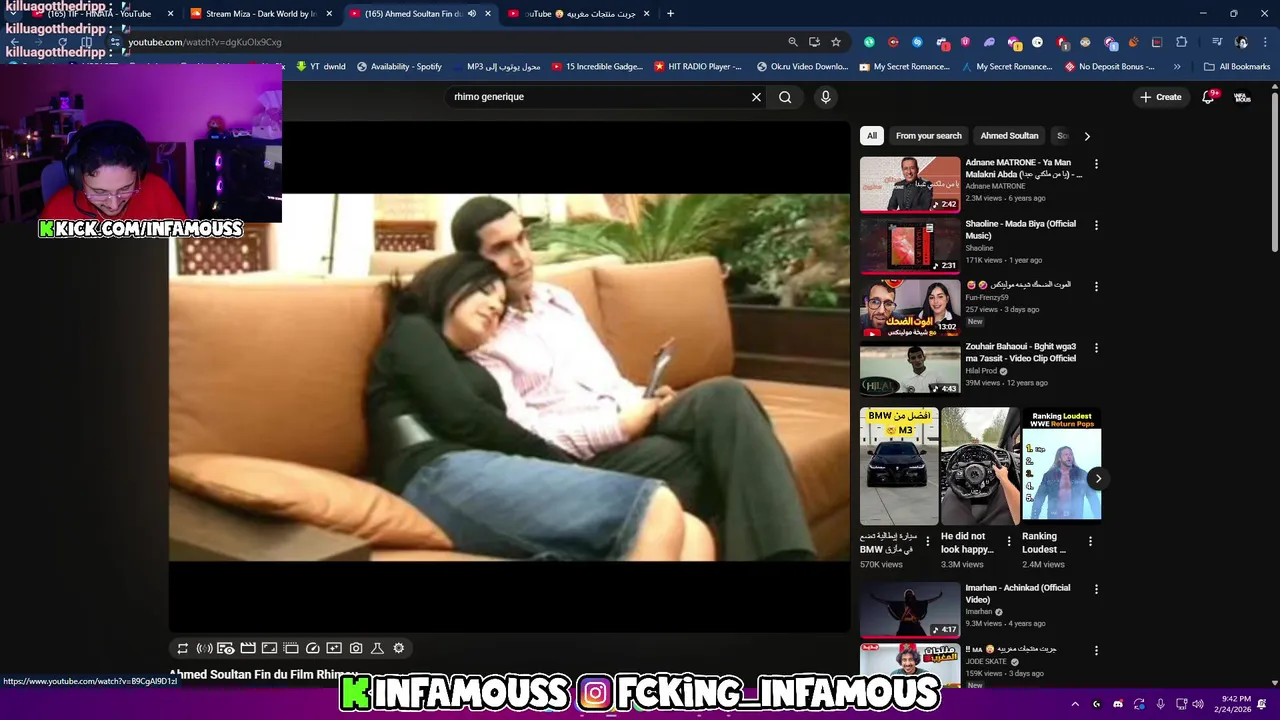Select the 'From your search' chip
This screenshot has height=720, width=1280.
click(929, 136)
